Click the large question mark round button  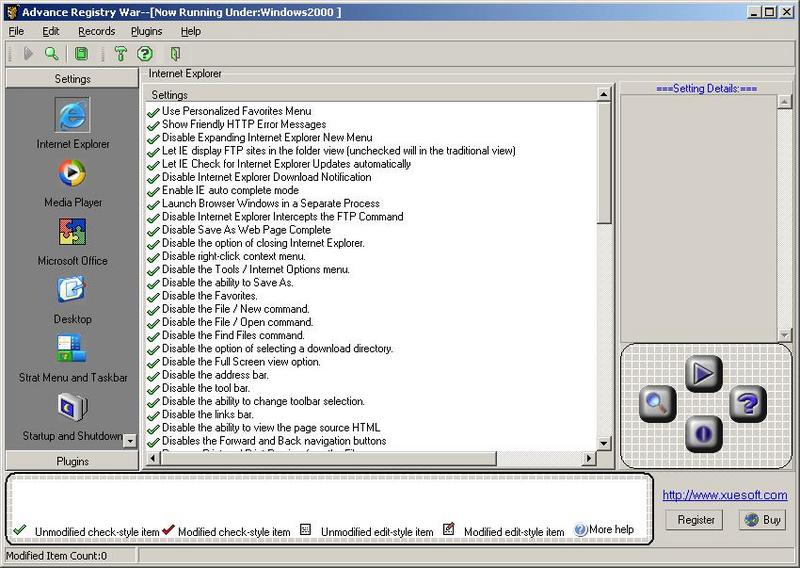tap(748, 404)
